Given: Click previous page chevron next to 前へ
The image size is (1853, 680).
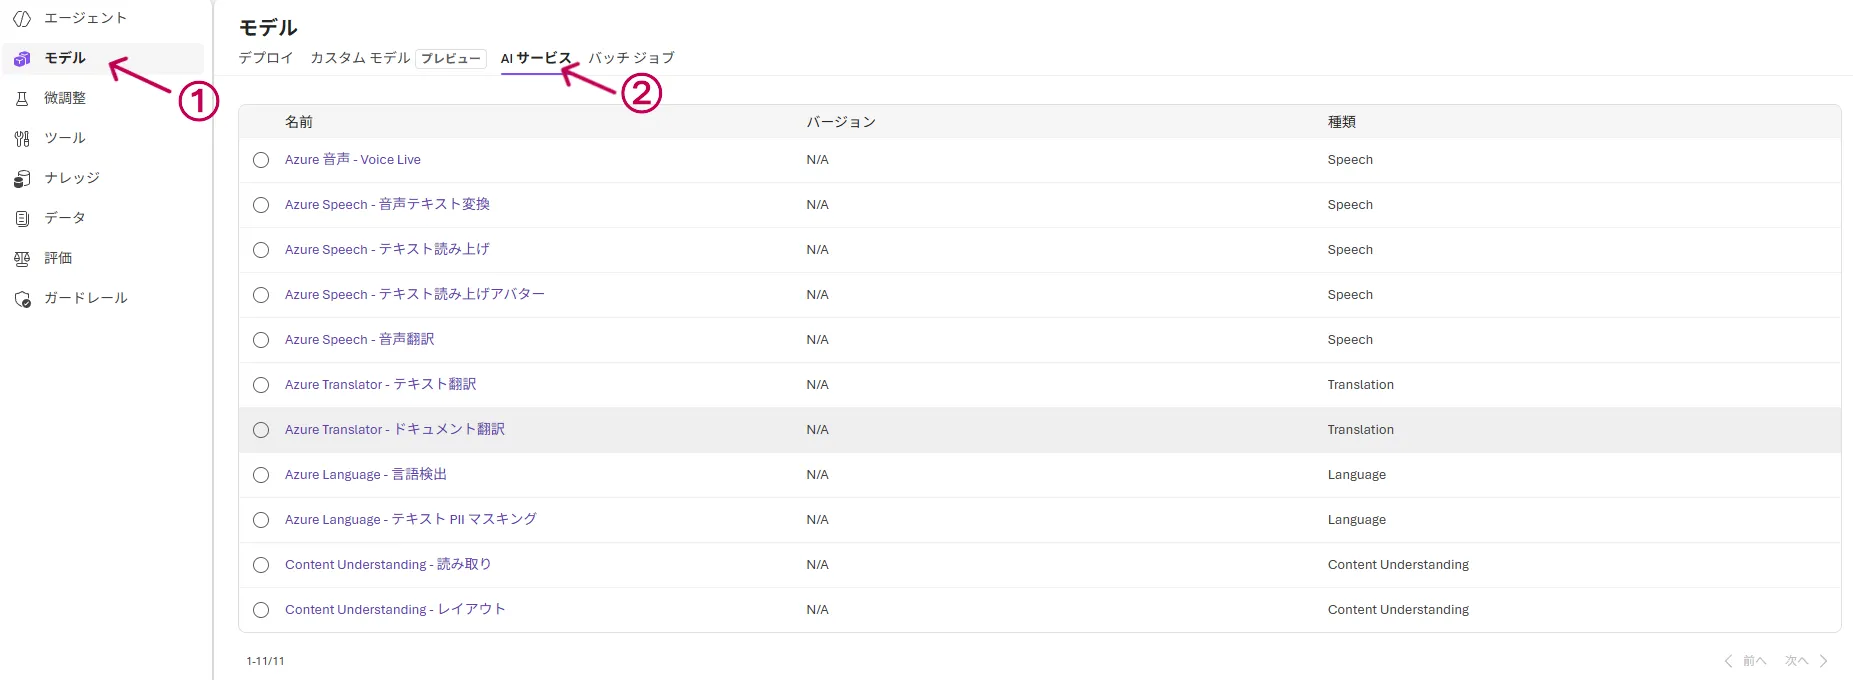Looking at the screenshot, I should pyautogui.click(x=1728, y=661).
